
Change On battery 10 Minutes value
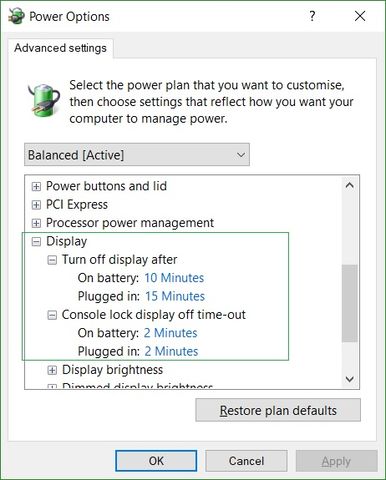coord(174,278)
